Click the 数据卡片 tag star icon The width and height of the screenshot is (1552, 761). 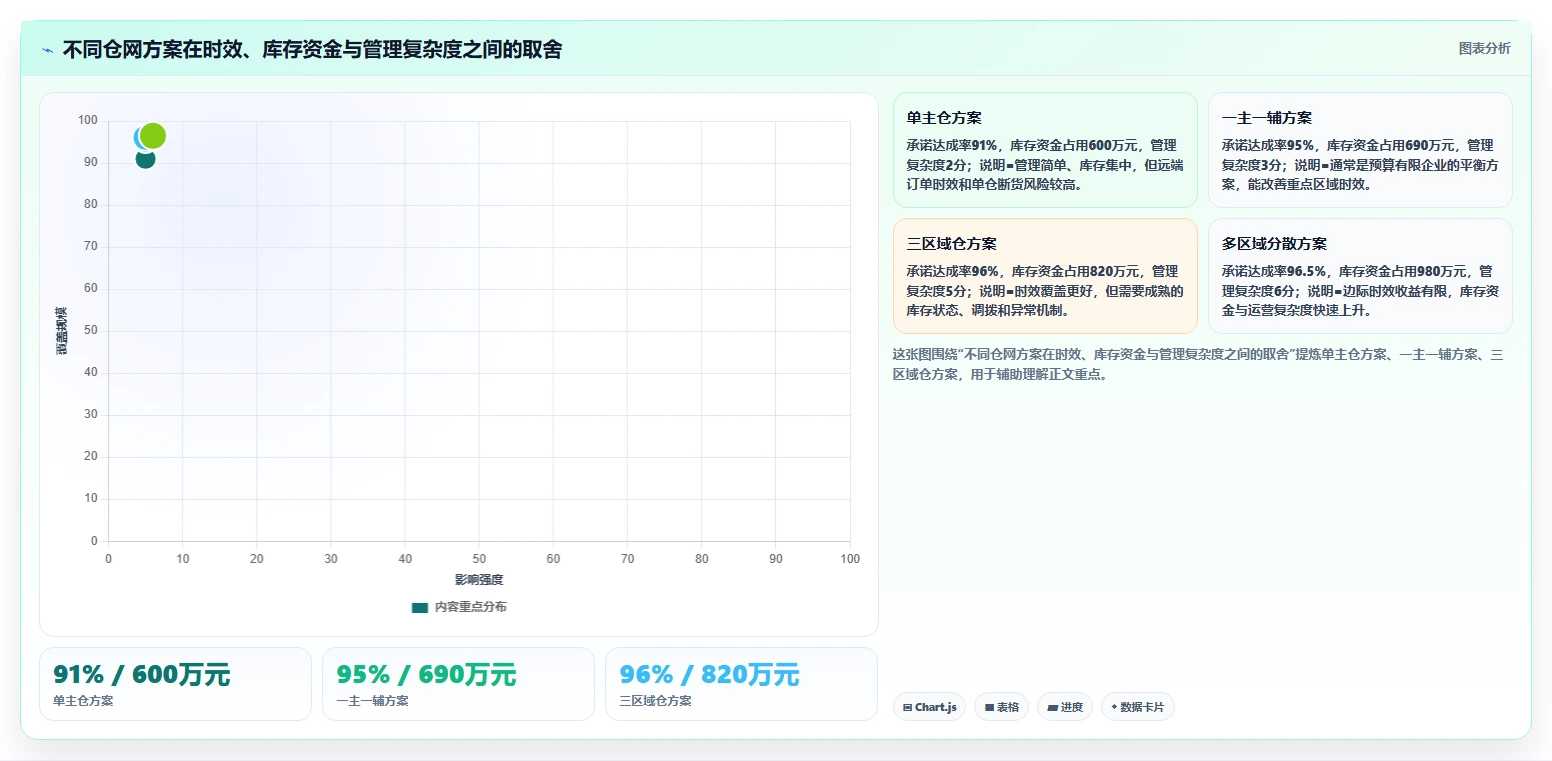tap(1114, 707)
